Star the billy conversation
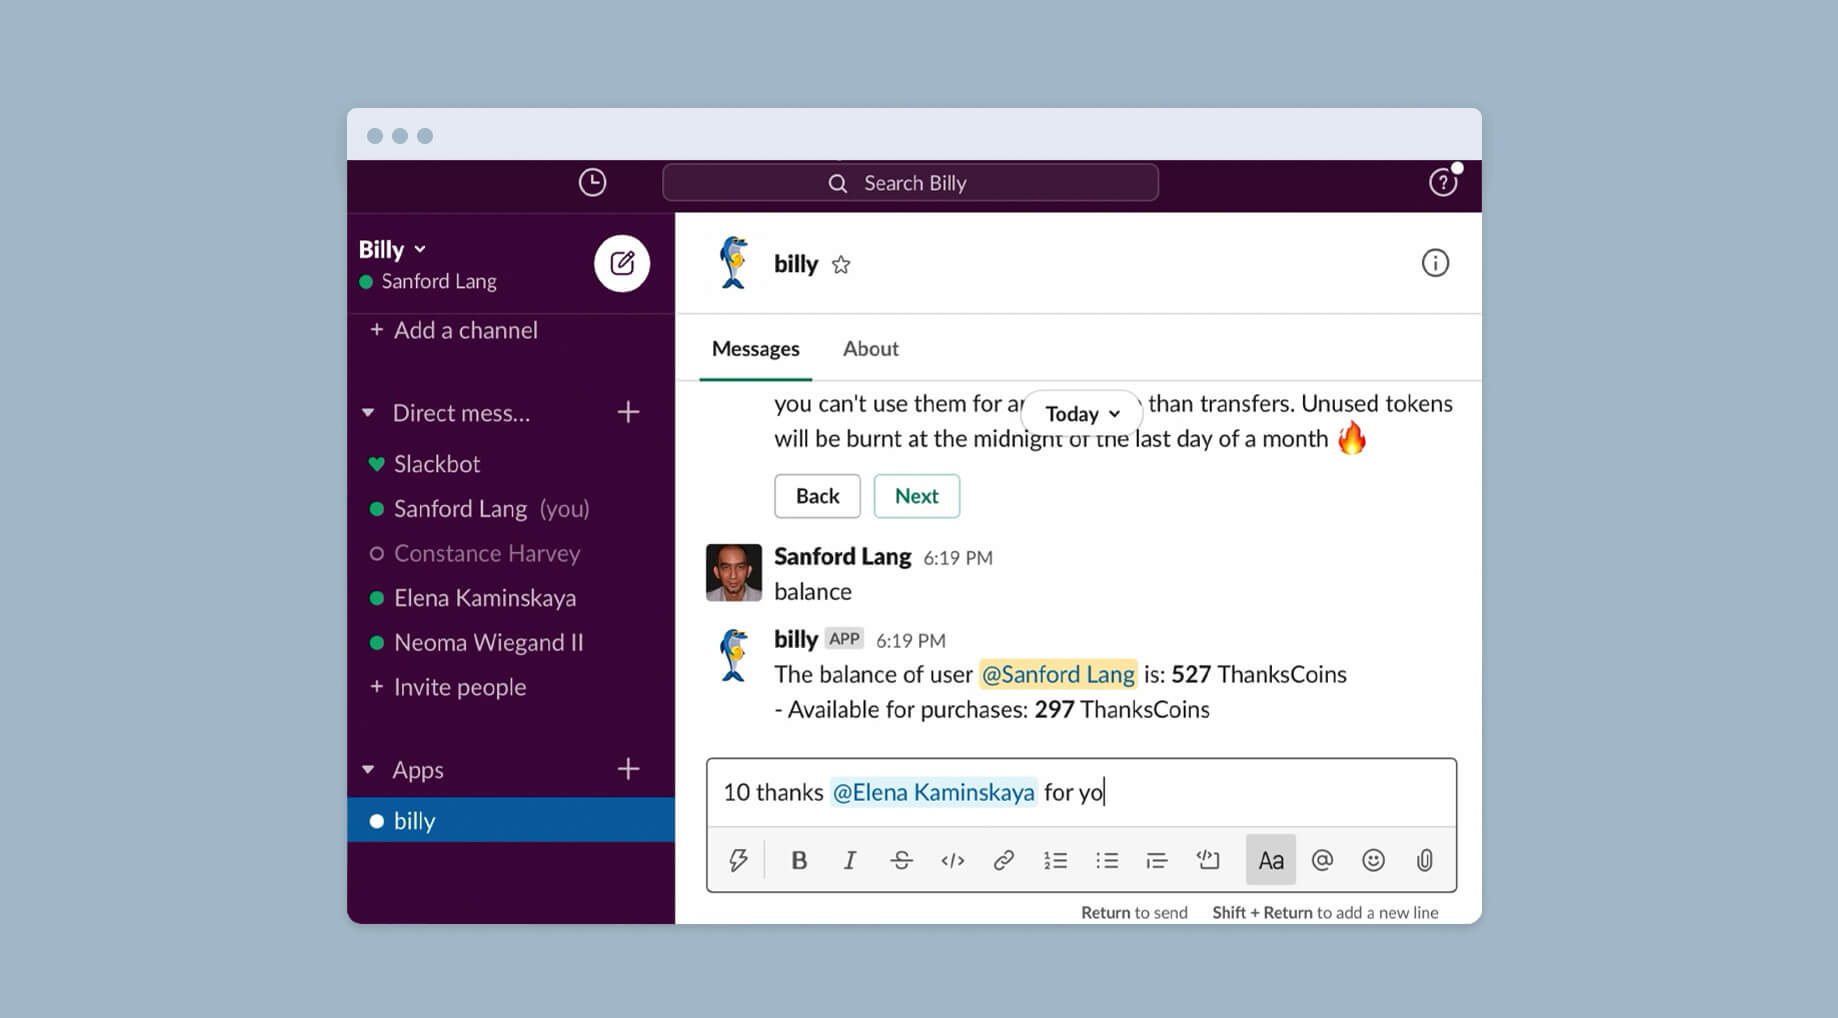The height and width of the screenshot is (1018, 1838). [x=841, y=265]
